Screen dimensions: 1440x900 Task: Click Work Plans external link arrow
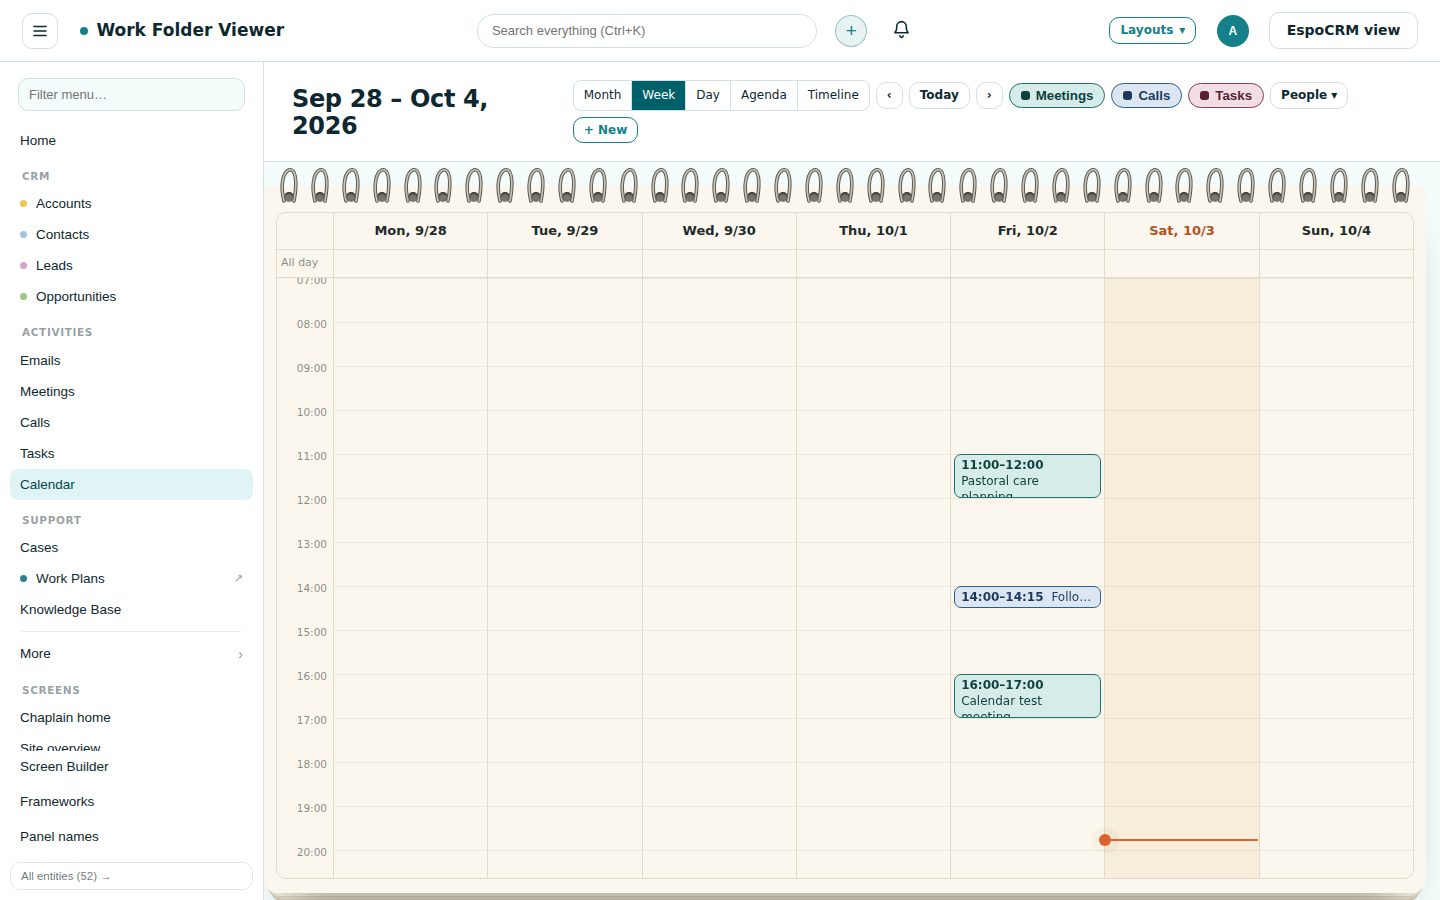pos(238,578)
